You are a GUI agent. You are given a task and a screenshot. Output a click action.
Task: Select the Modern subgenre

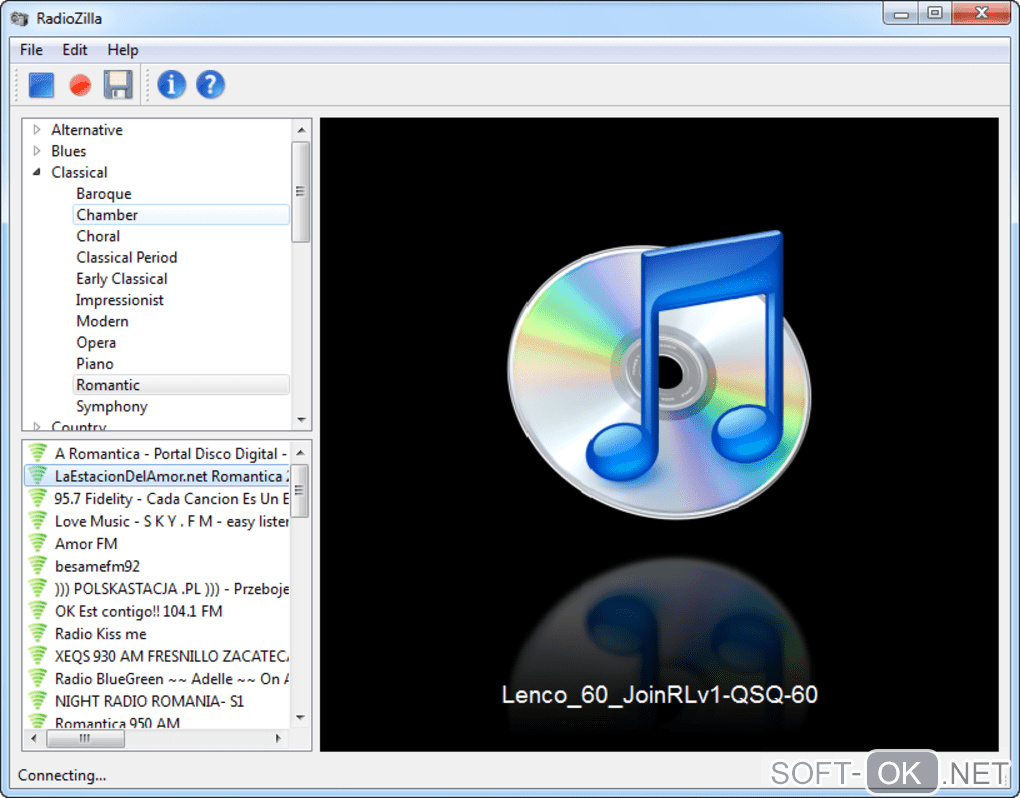pos(102,321)
